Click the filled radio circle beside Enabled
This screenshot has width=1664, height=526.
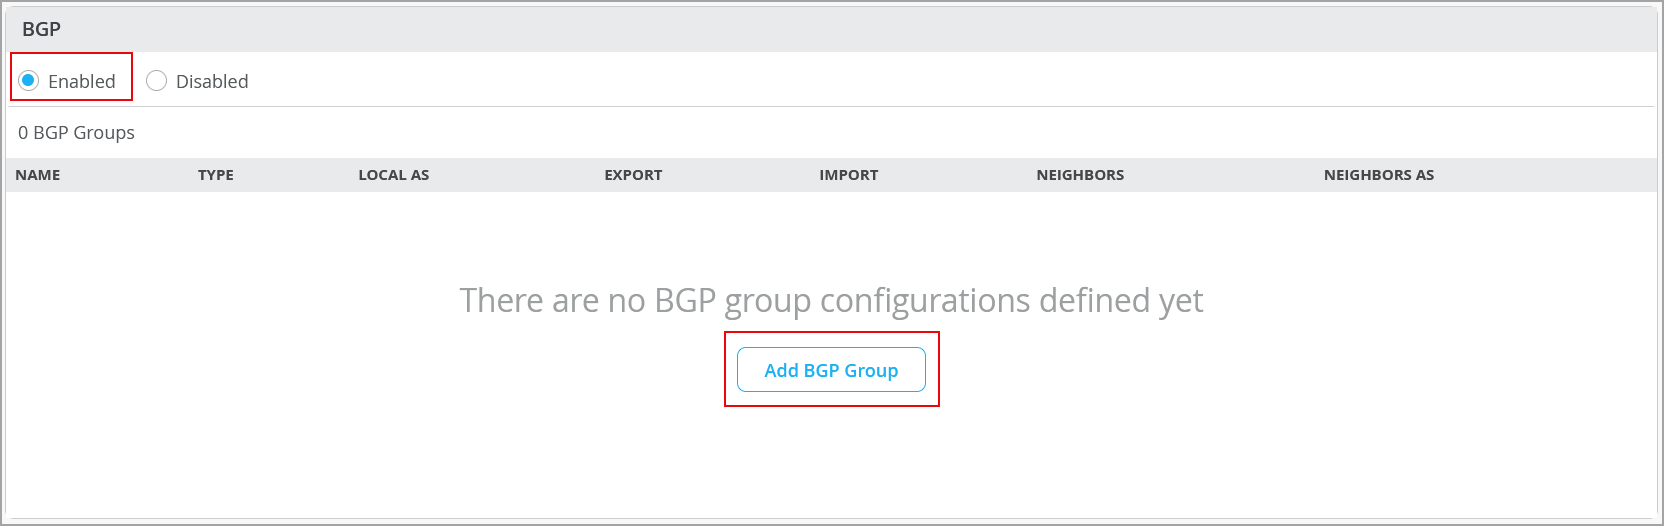coord(29,81)
